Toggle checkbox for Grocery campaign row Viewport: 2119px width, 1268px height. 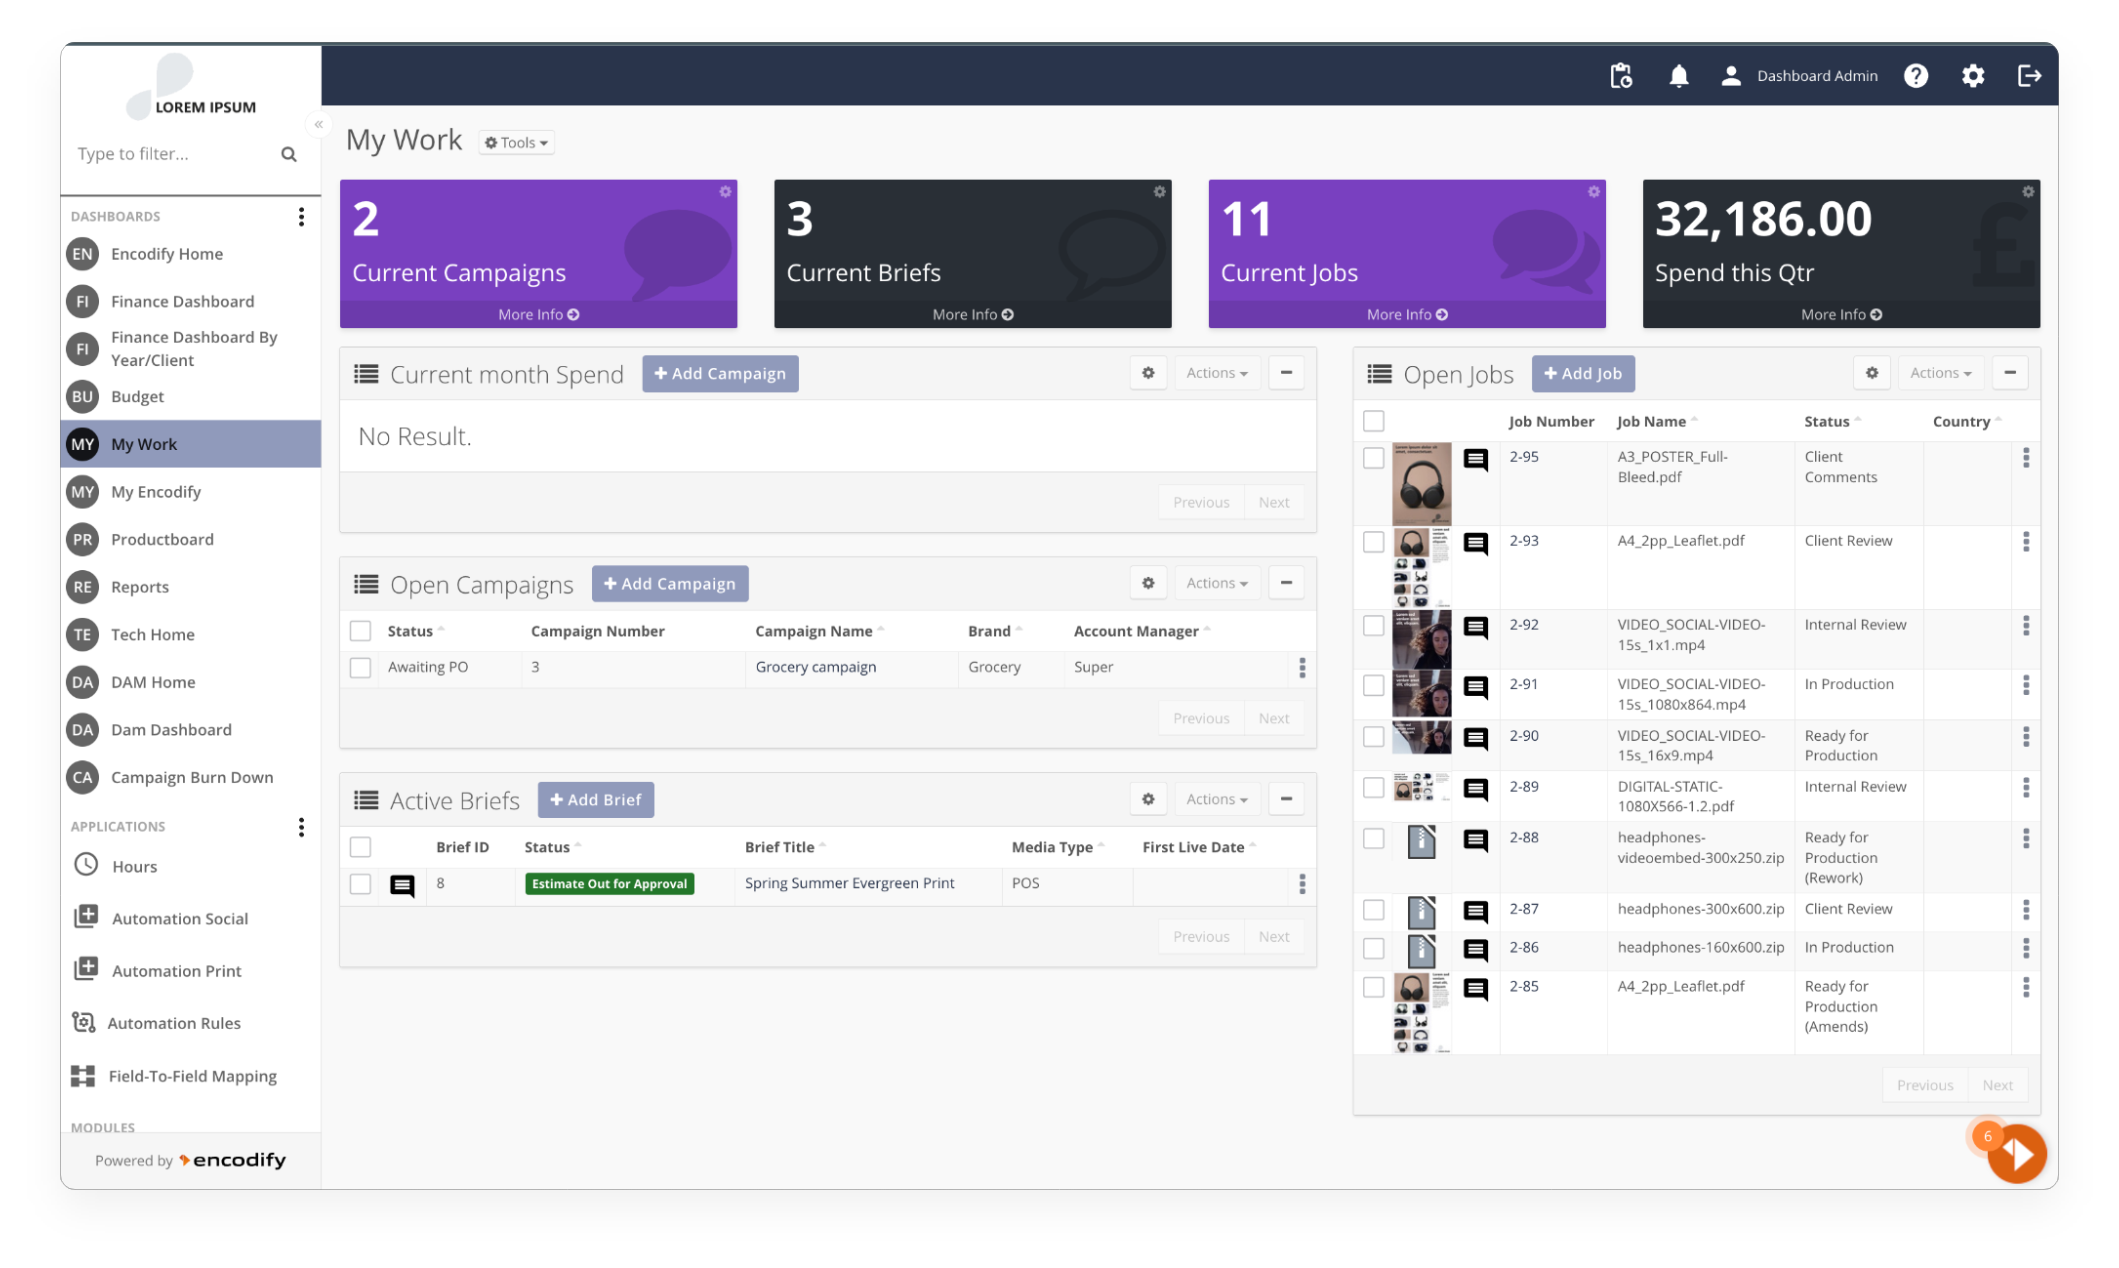coord(361,667)
